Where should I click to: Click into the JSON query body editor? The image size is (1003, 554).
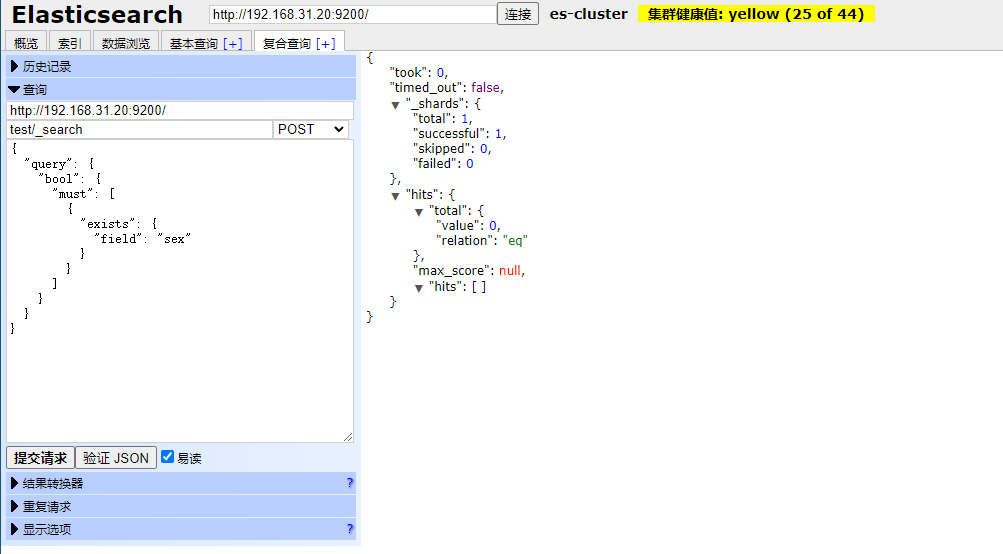click(x=180, y=291)
